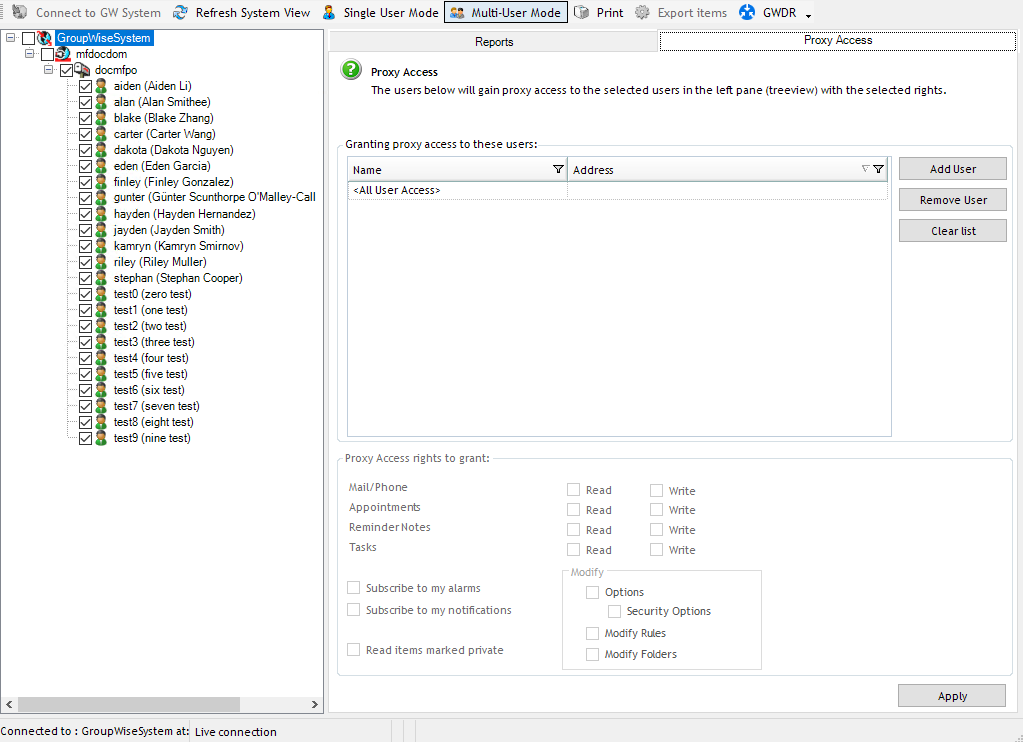Click the Refresh System View icon
The height and width of the screenshot is (742, 1023).
tap(180, 12)
